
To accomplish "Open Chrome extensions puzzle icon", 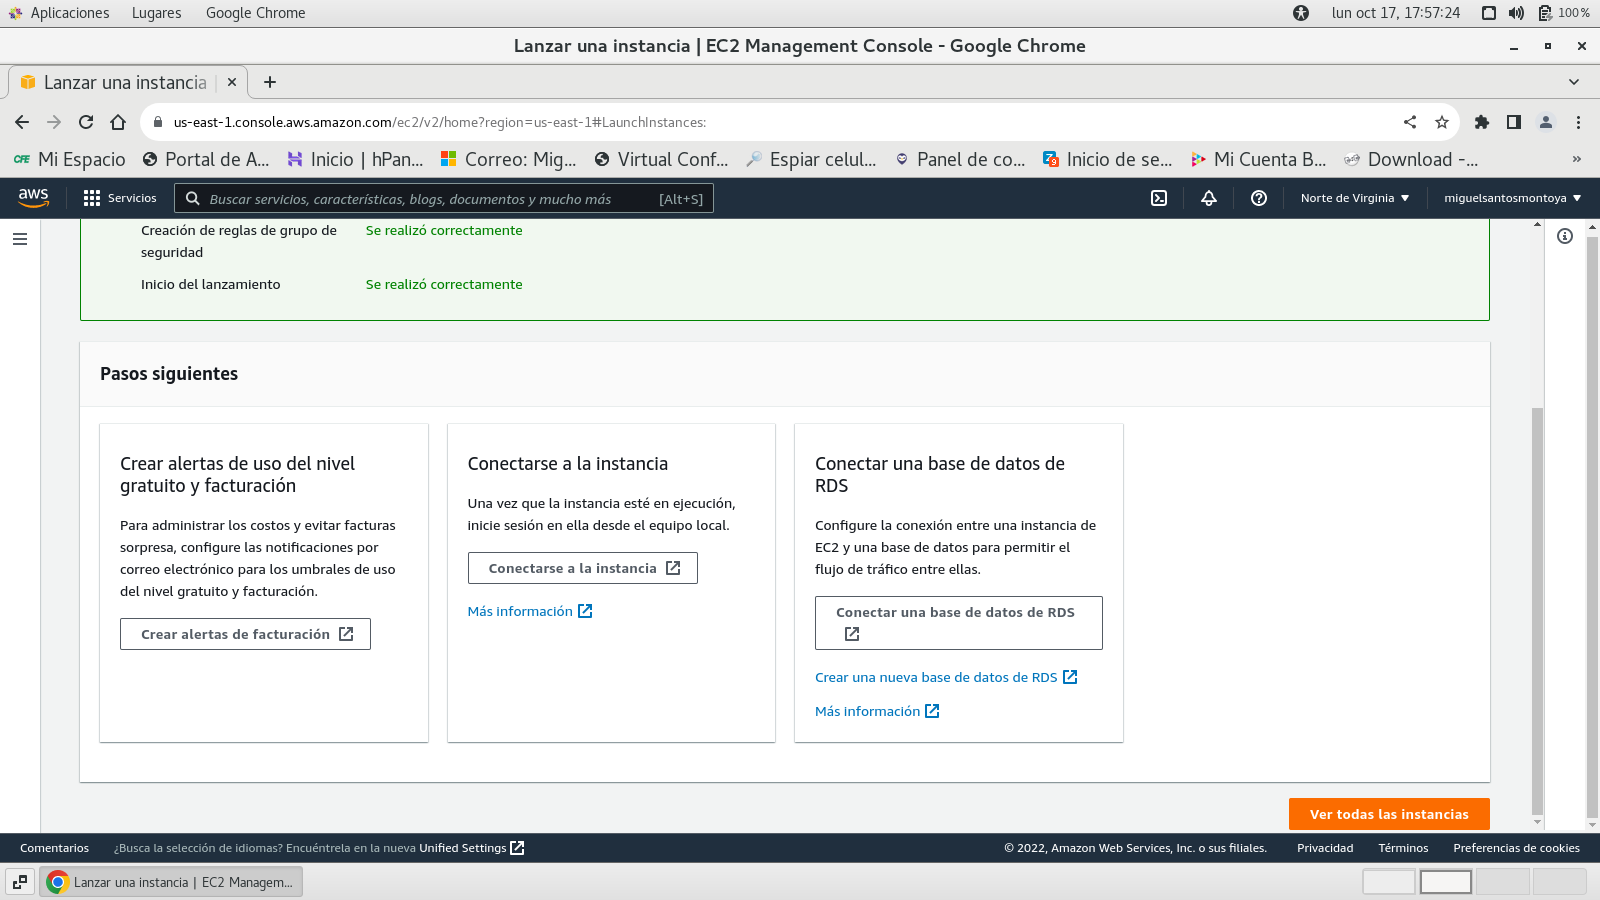I will click(x=1482, y=122).
